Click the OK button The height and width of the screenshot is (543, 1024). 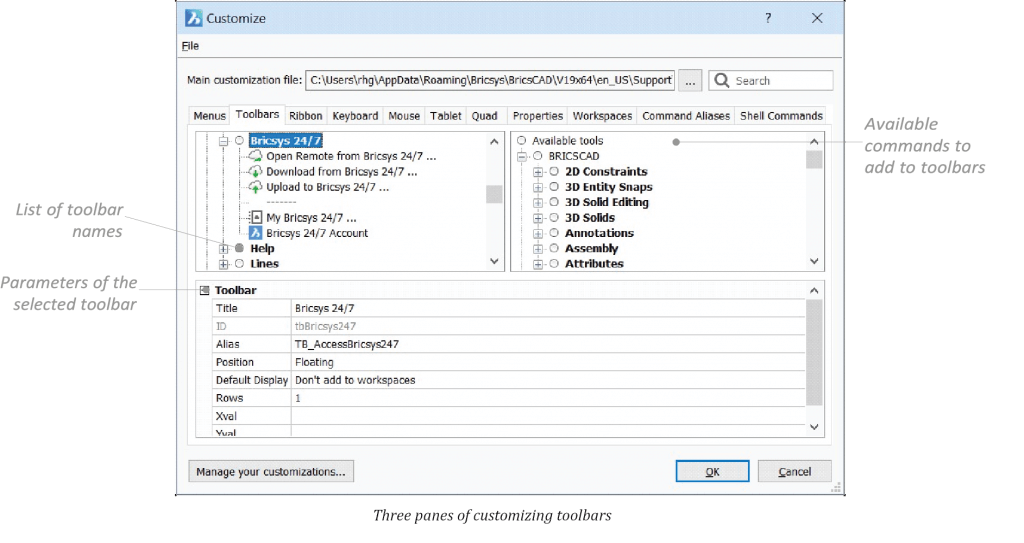(712, 471)
